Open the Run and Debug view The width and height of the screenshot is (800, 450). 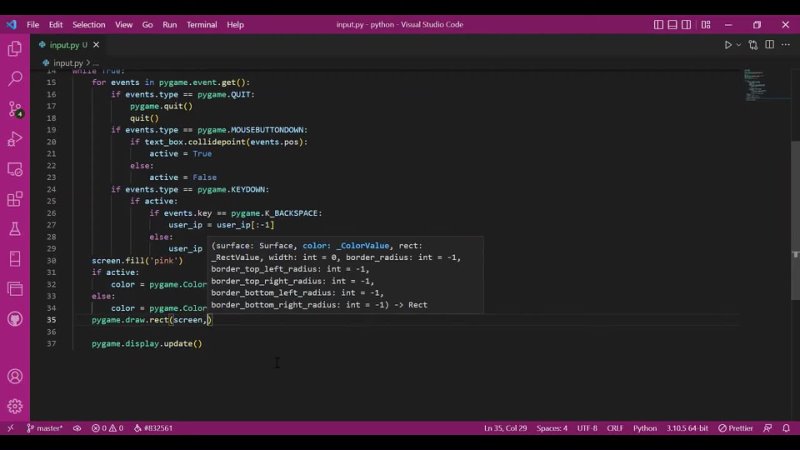pyautogui.click(x=15, y=139)
